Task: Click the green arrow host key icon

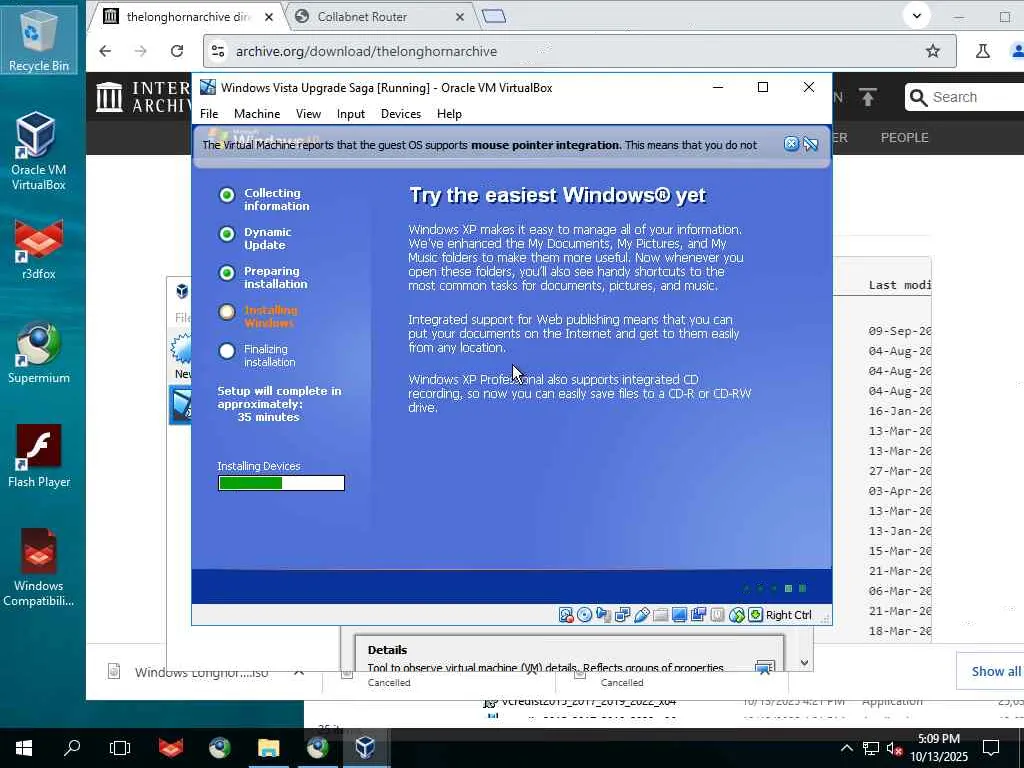Action: click(x=756, y=615)
